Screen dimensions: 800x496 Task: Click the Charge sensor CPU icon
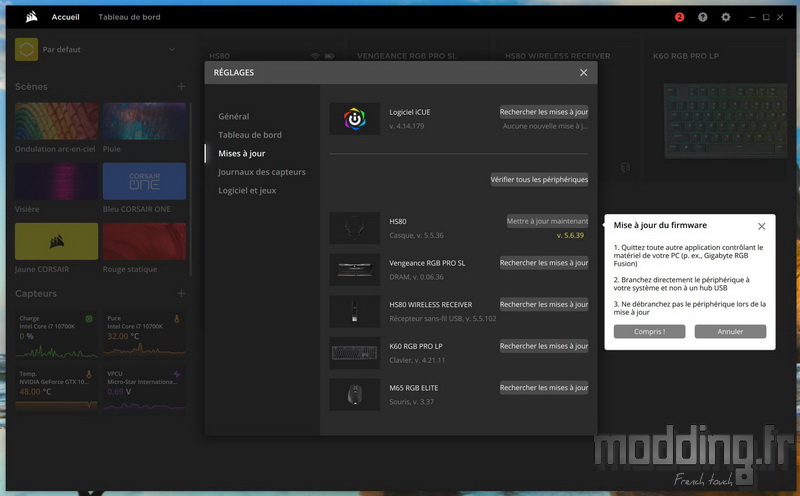click(x=89, y=319)
